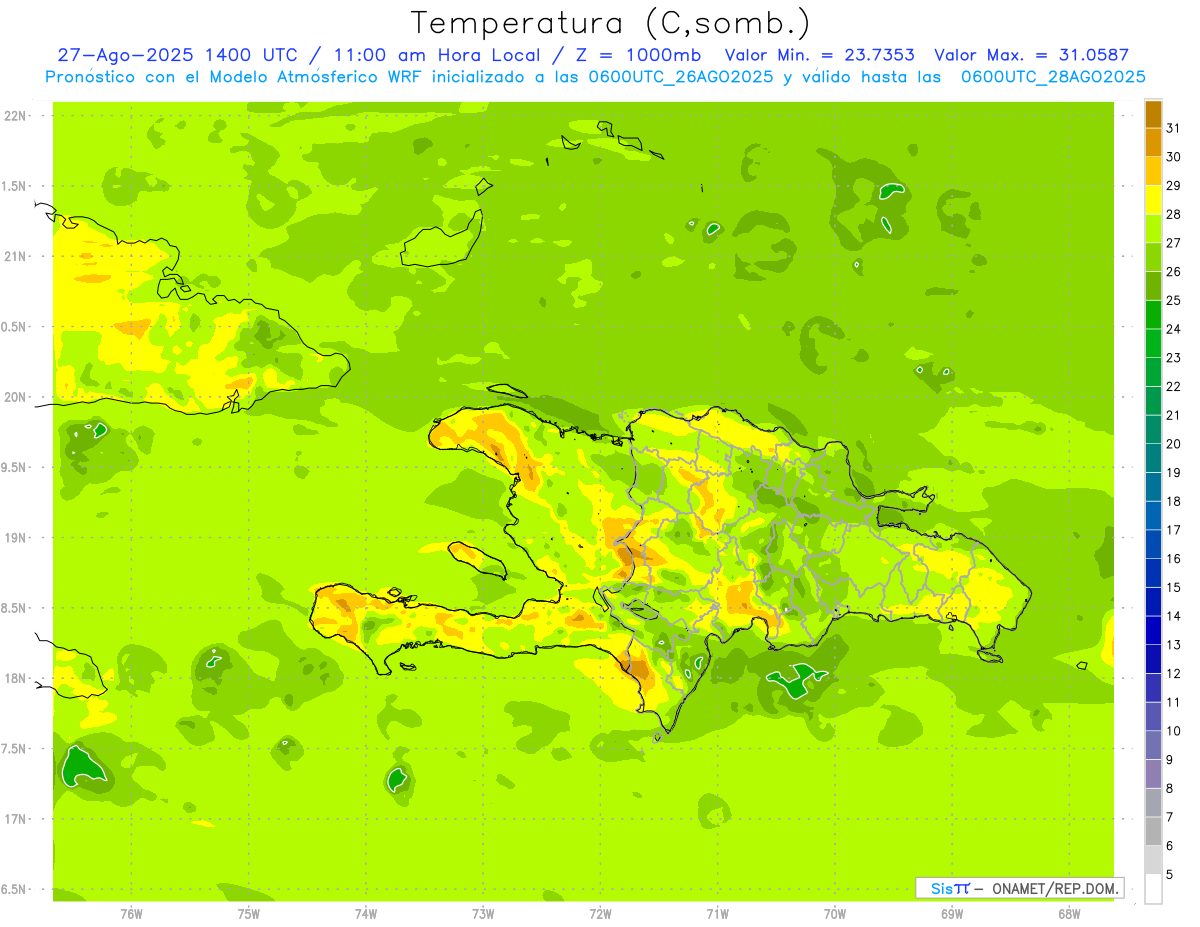The image size is (1200, 927).
Task: Click the '18N' latitude label
Action: point(15,678)
